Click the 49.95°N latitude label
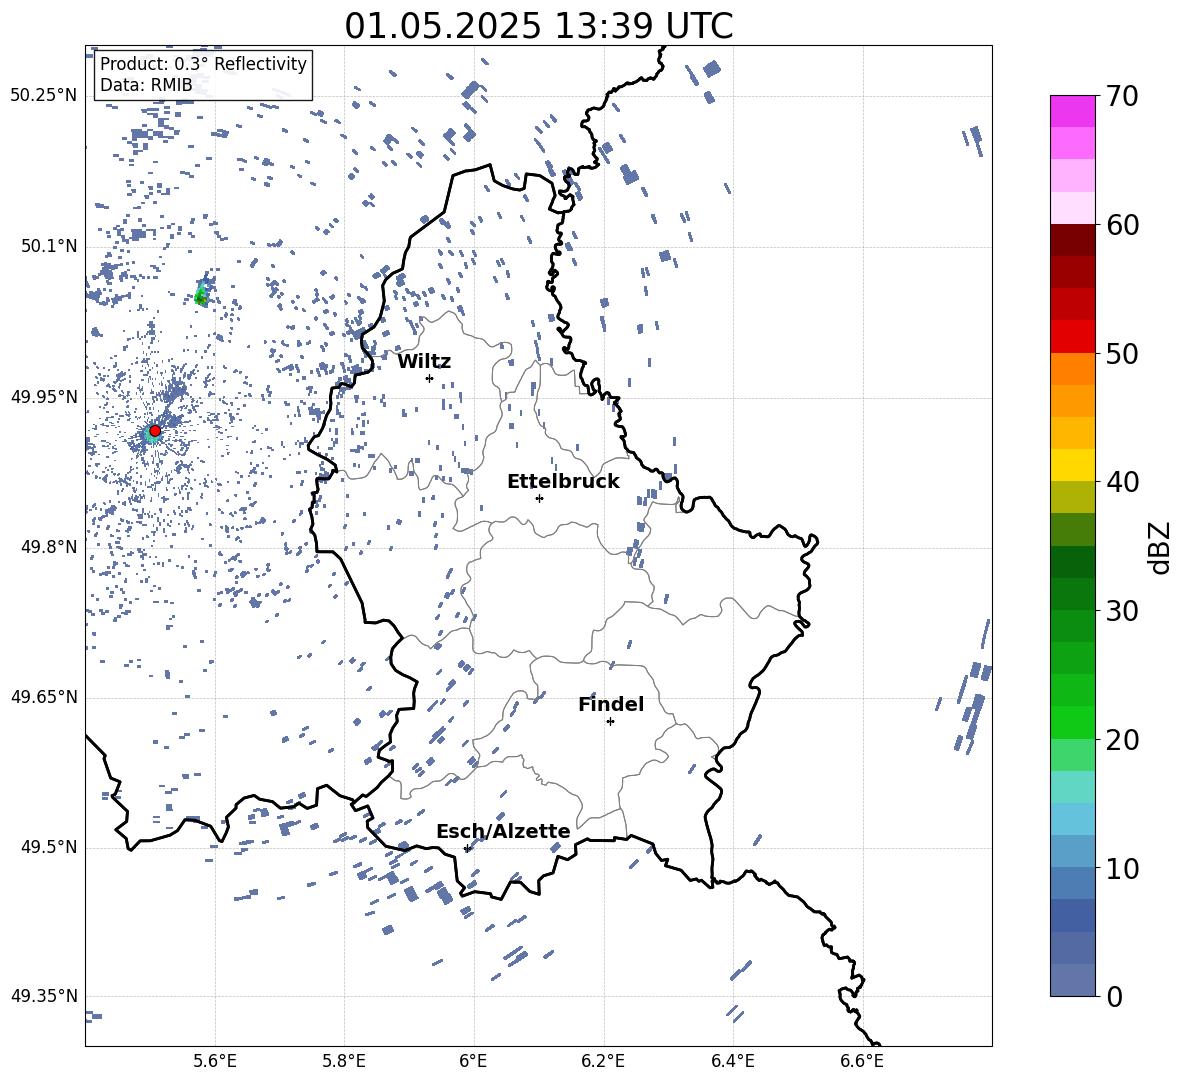1184x1081 pixels. click(x=44, y=397)
